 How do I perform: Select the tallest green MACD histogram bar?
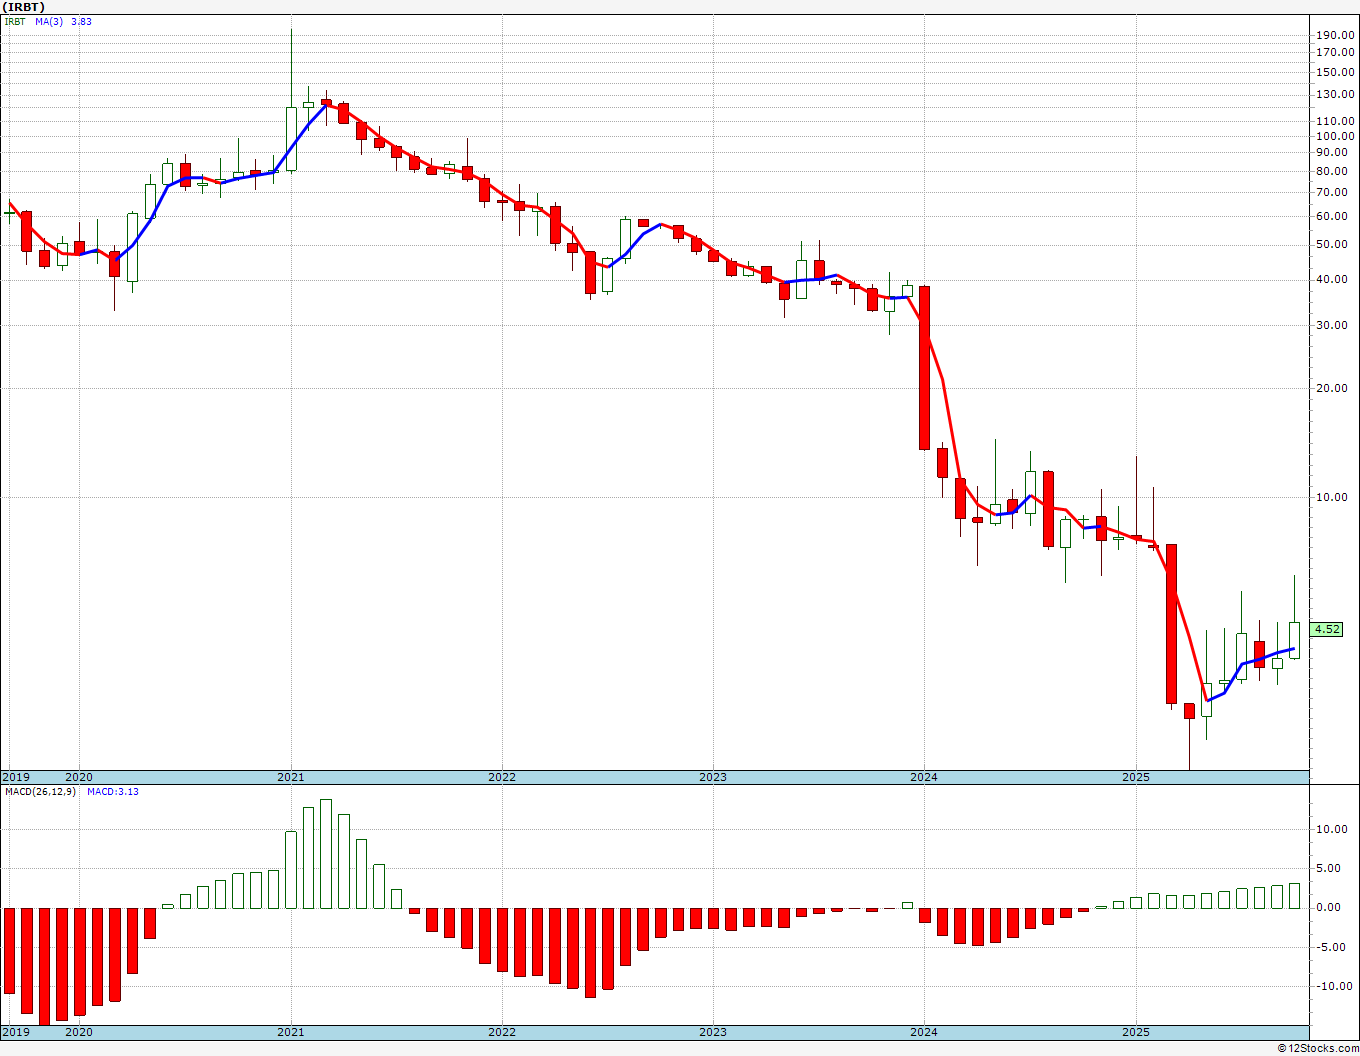pyautogui.click(x=326, y=854)
